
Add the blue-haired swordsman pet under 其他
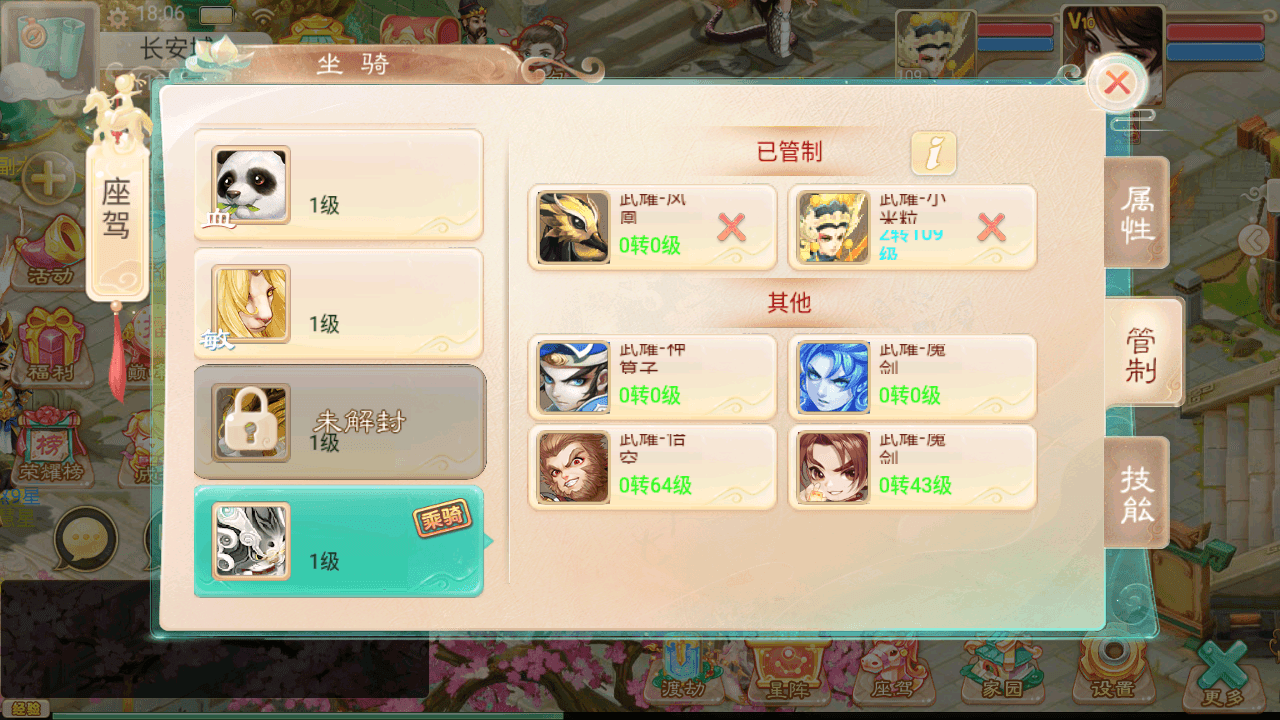click(x=652, y=377)
